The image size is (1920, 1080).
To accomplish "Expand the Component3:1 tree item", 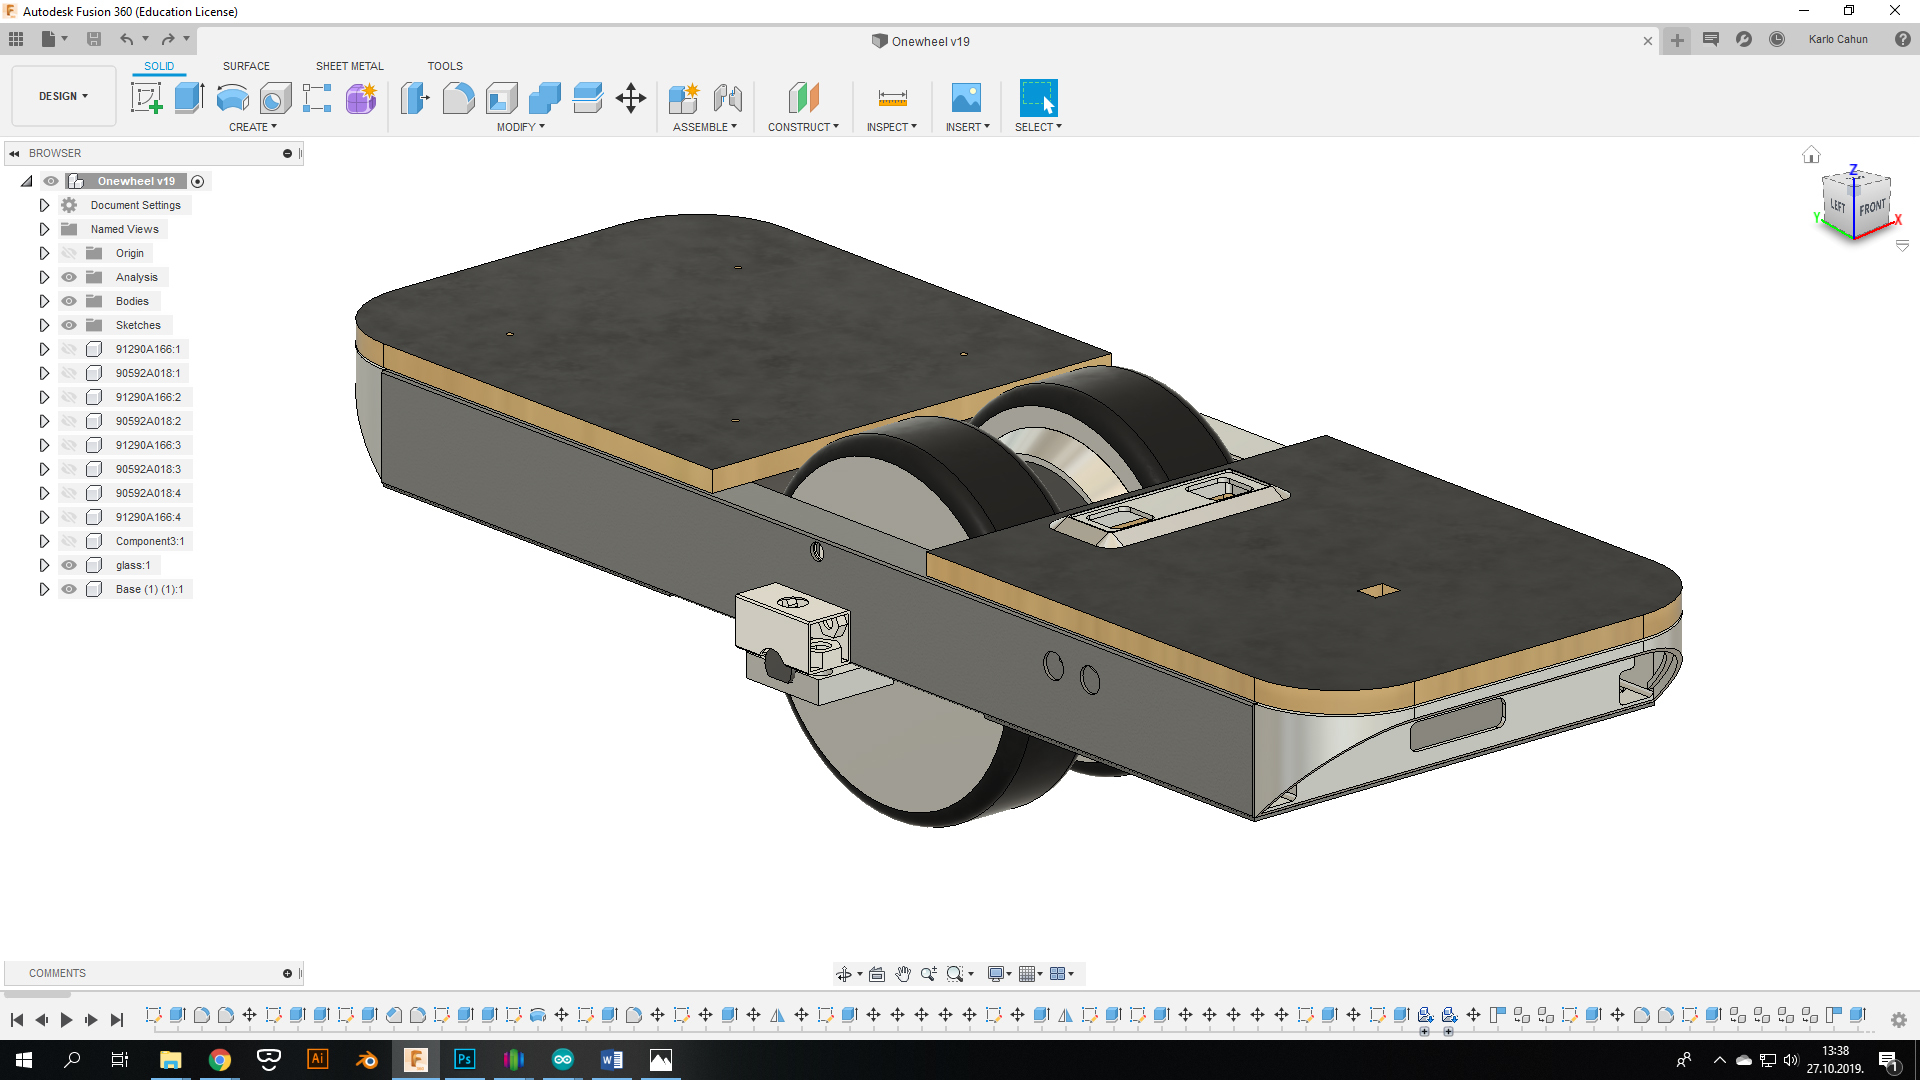I will point(44,541).
